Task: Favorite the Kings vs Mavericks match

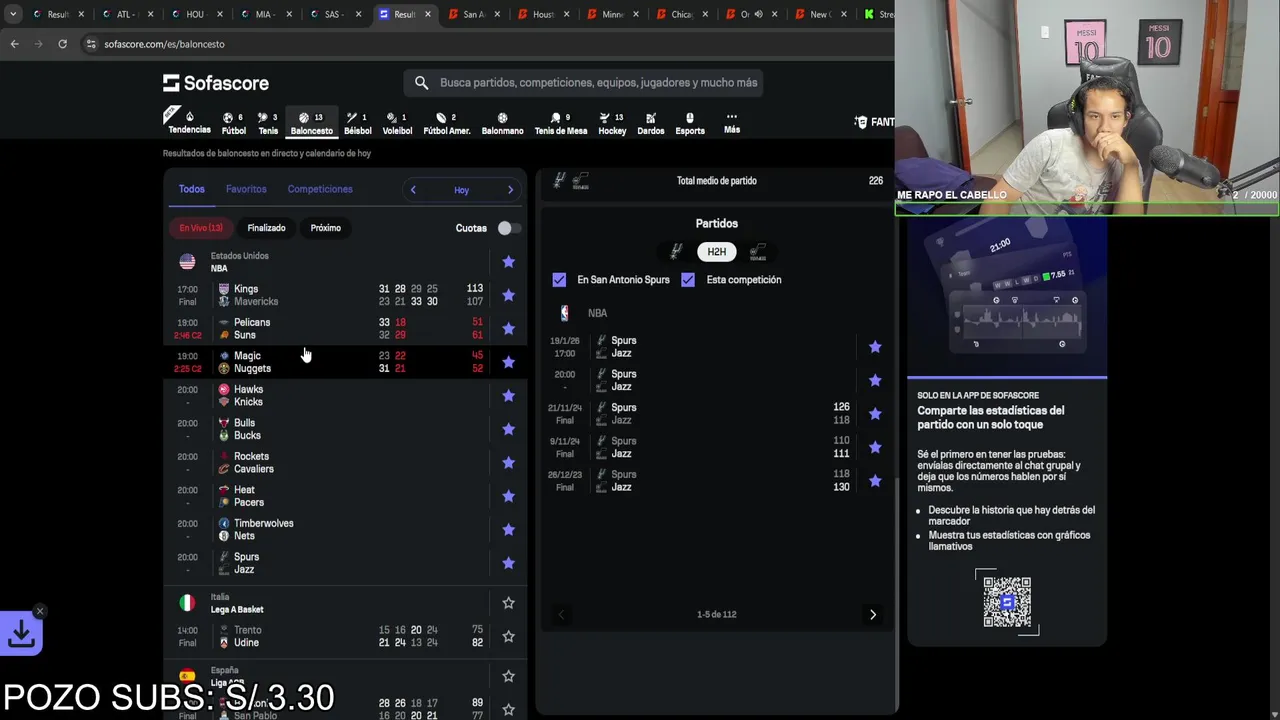Action: pyautogui.click(x=508, y=295)
